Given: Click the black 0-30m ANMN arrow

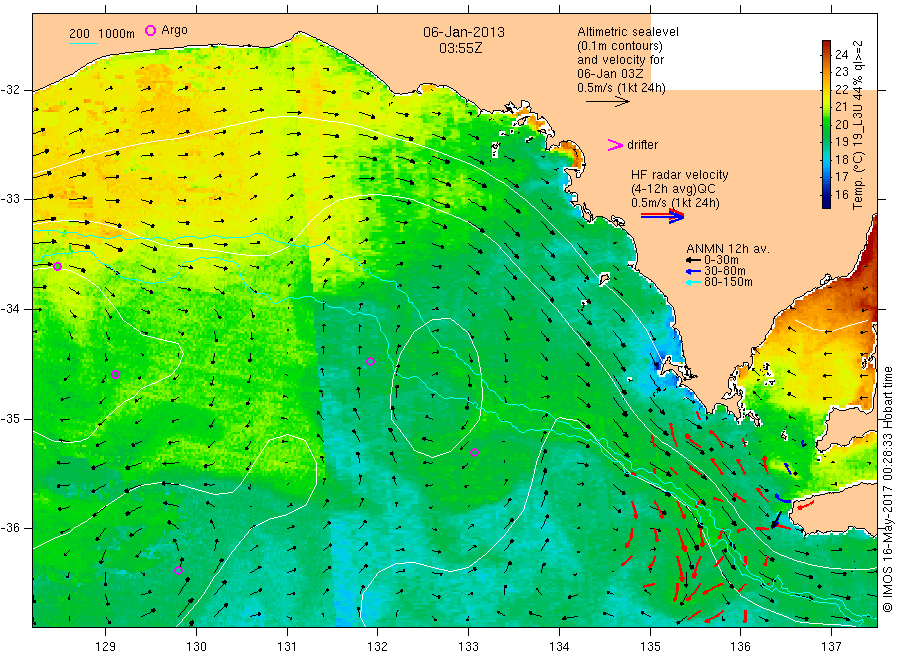Looking at the screenshot, I should (x=693, y=260).
